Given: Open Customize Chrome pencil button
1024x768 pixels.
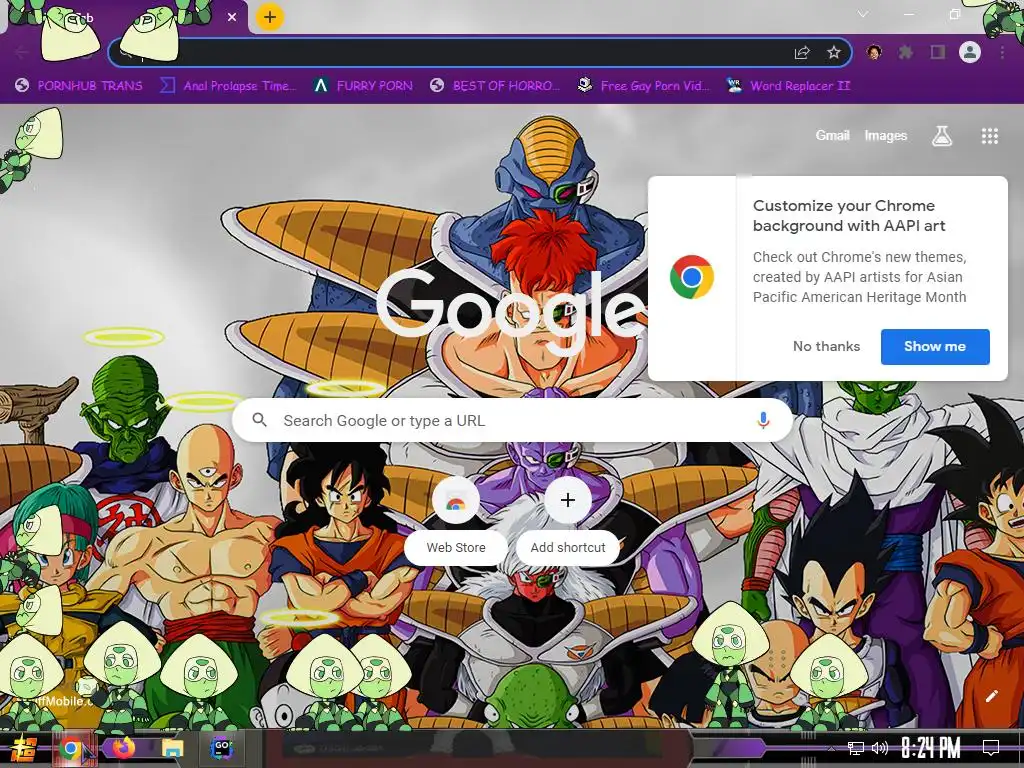Looking at the screenshot, I should (x=991, y=696).
